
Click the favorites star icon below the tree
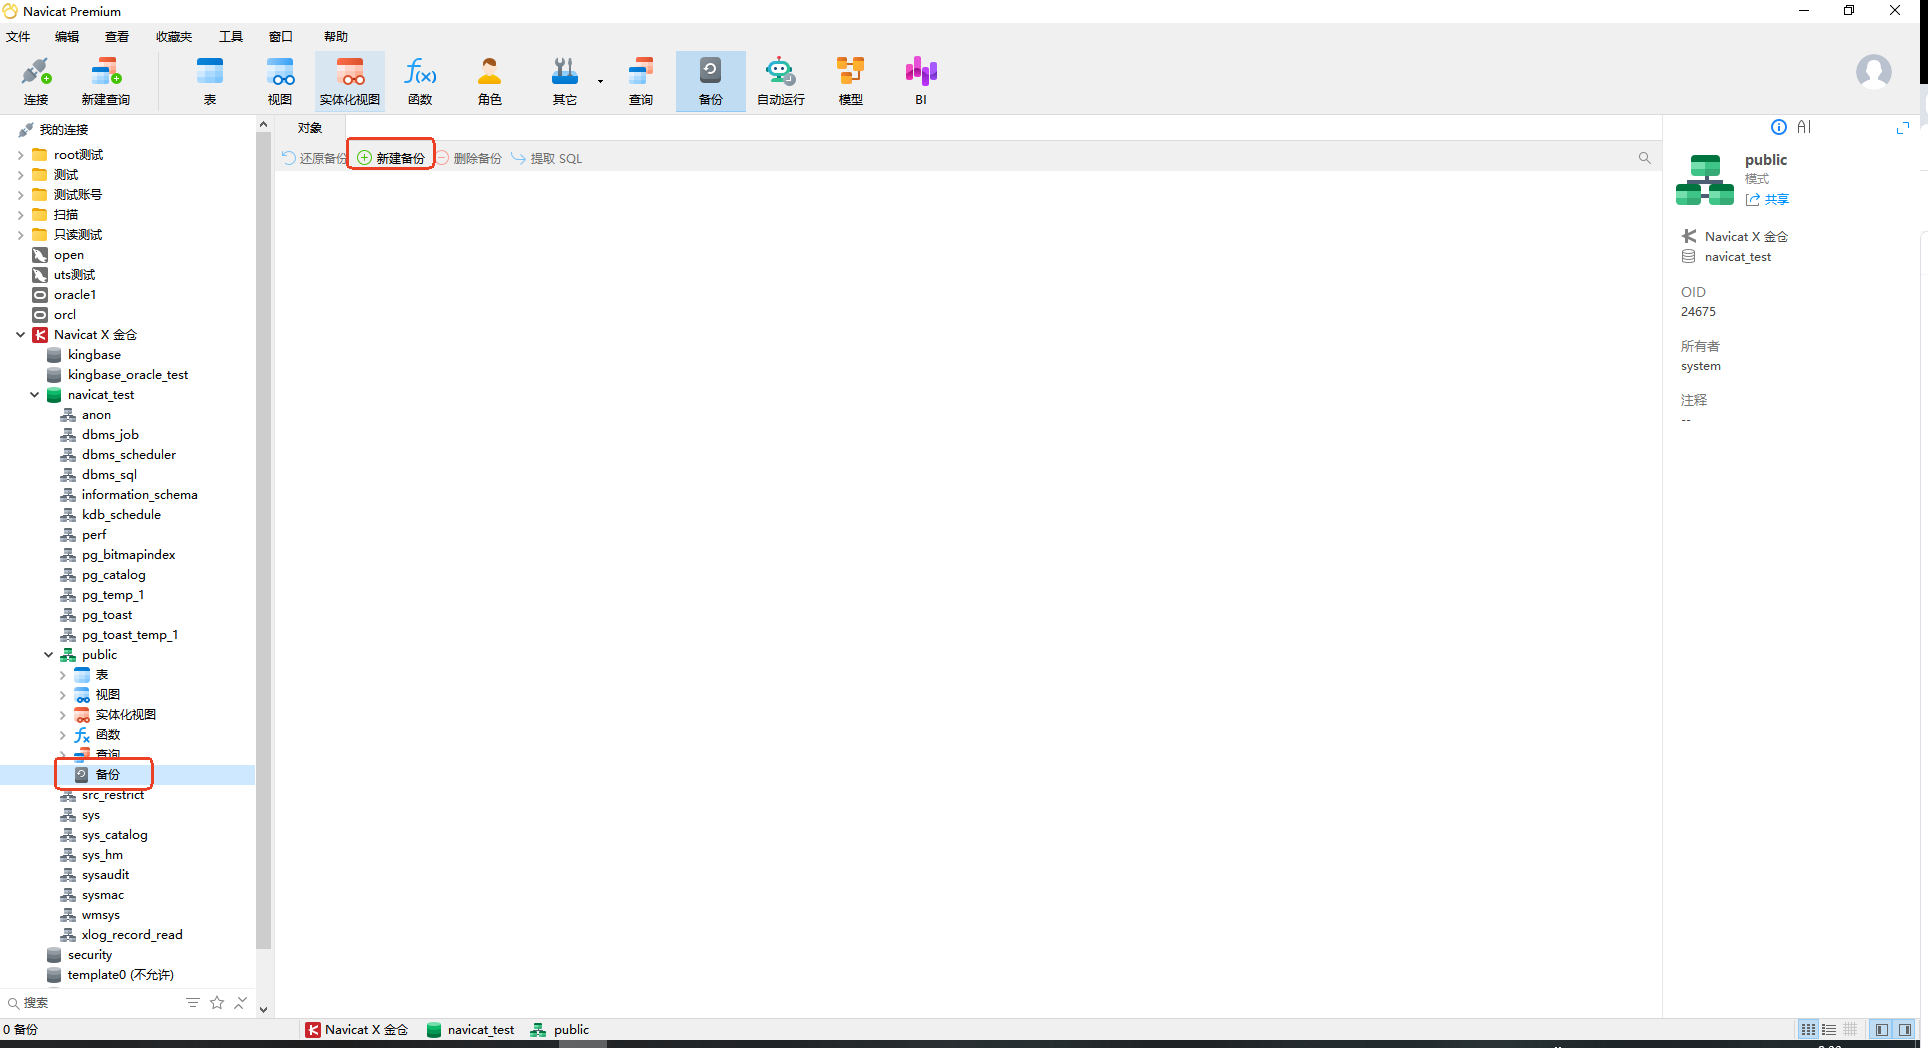tap(217, 1002)
